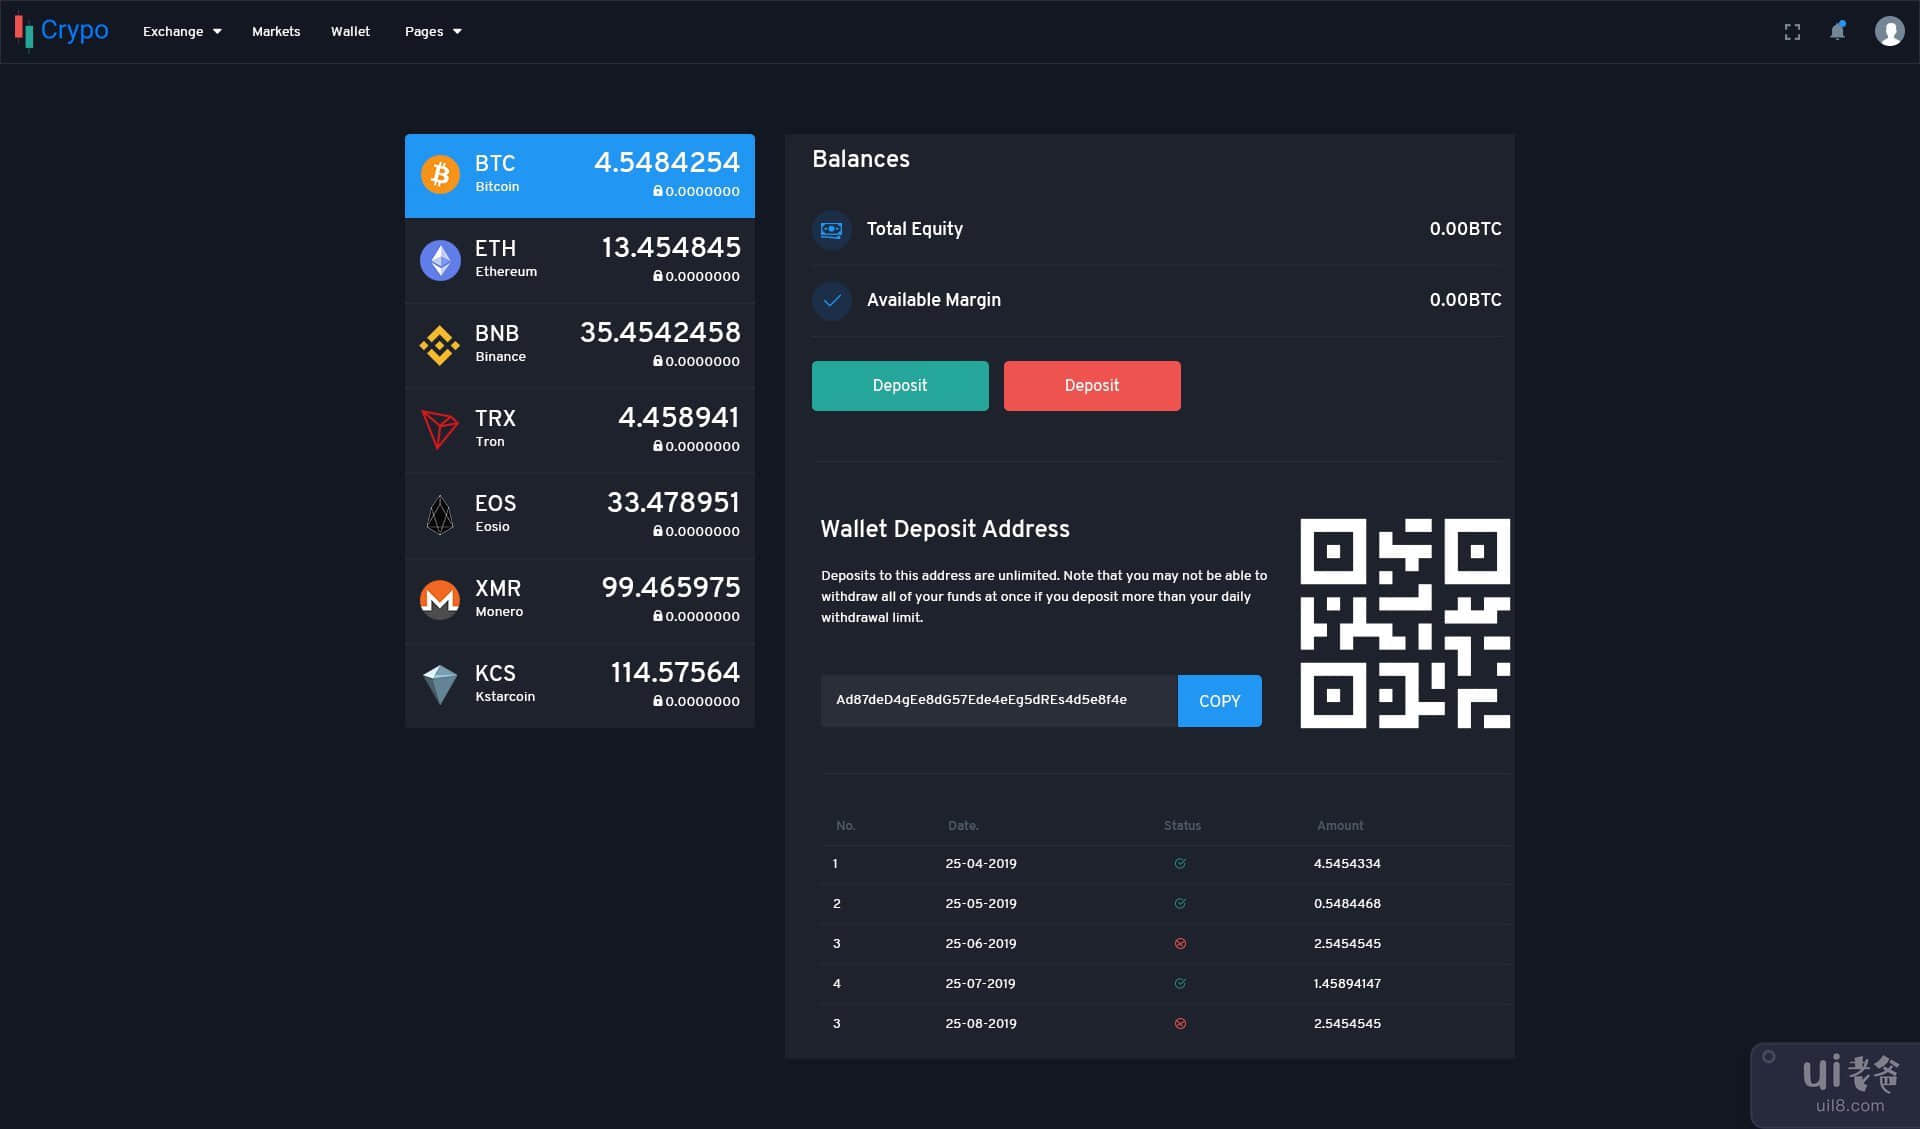Click the date 25-04-2019
This screenshot has width=1920, height=1129.
pos(981,864)
